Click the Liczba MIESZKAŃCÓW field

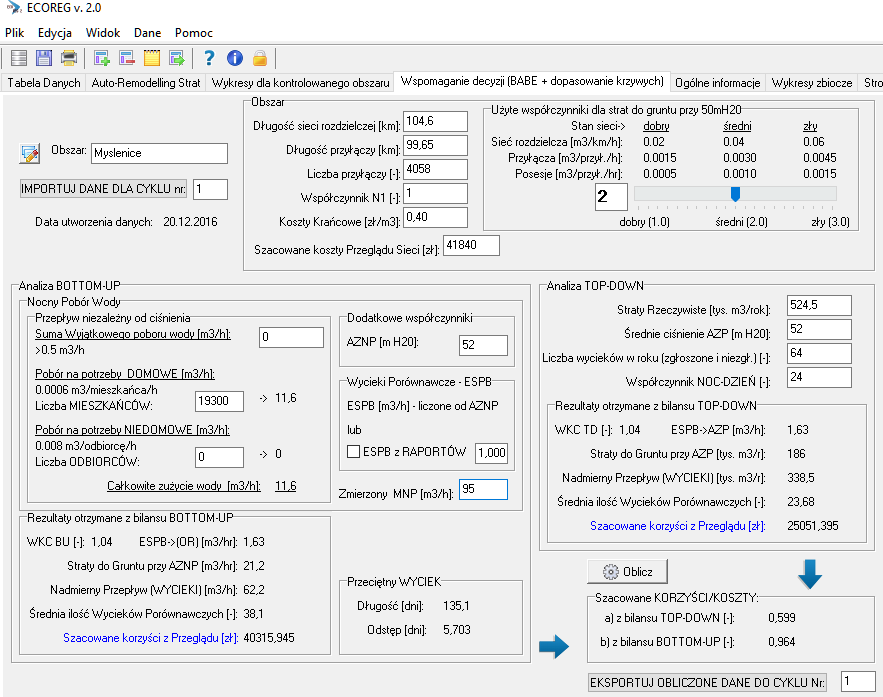220,401
